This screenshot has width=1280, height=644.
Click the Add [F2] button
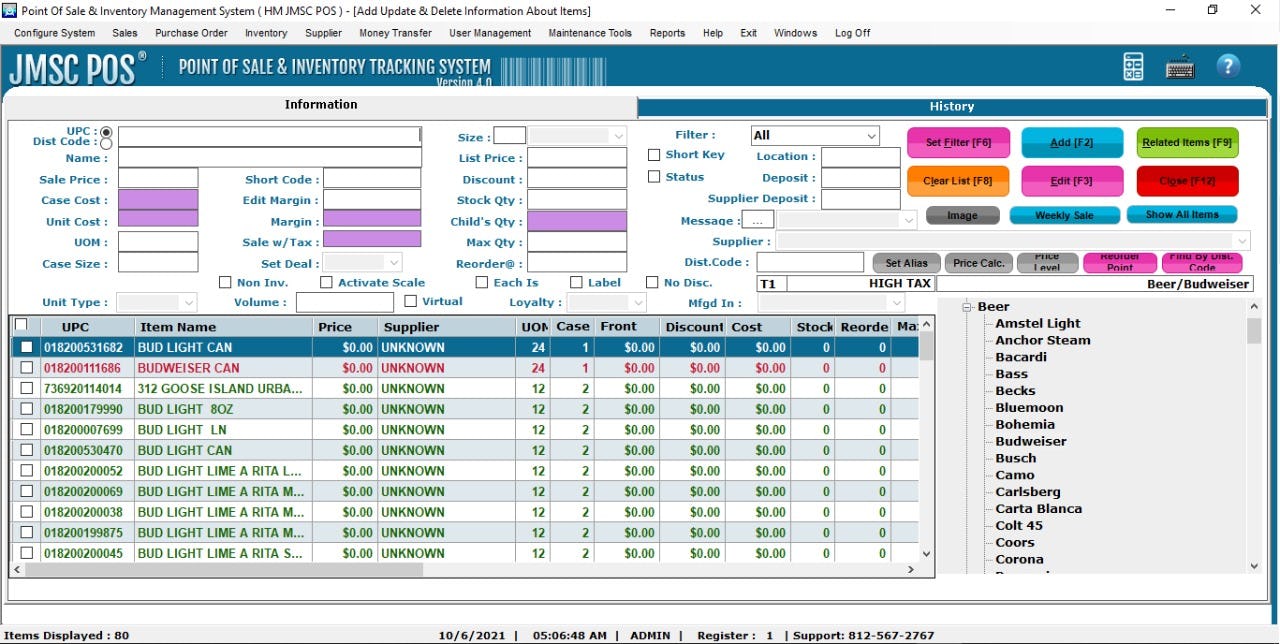pyautogui.click(x=1072, y=142)
